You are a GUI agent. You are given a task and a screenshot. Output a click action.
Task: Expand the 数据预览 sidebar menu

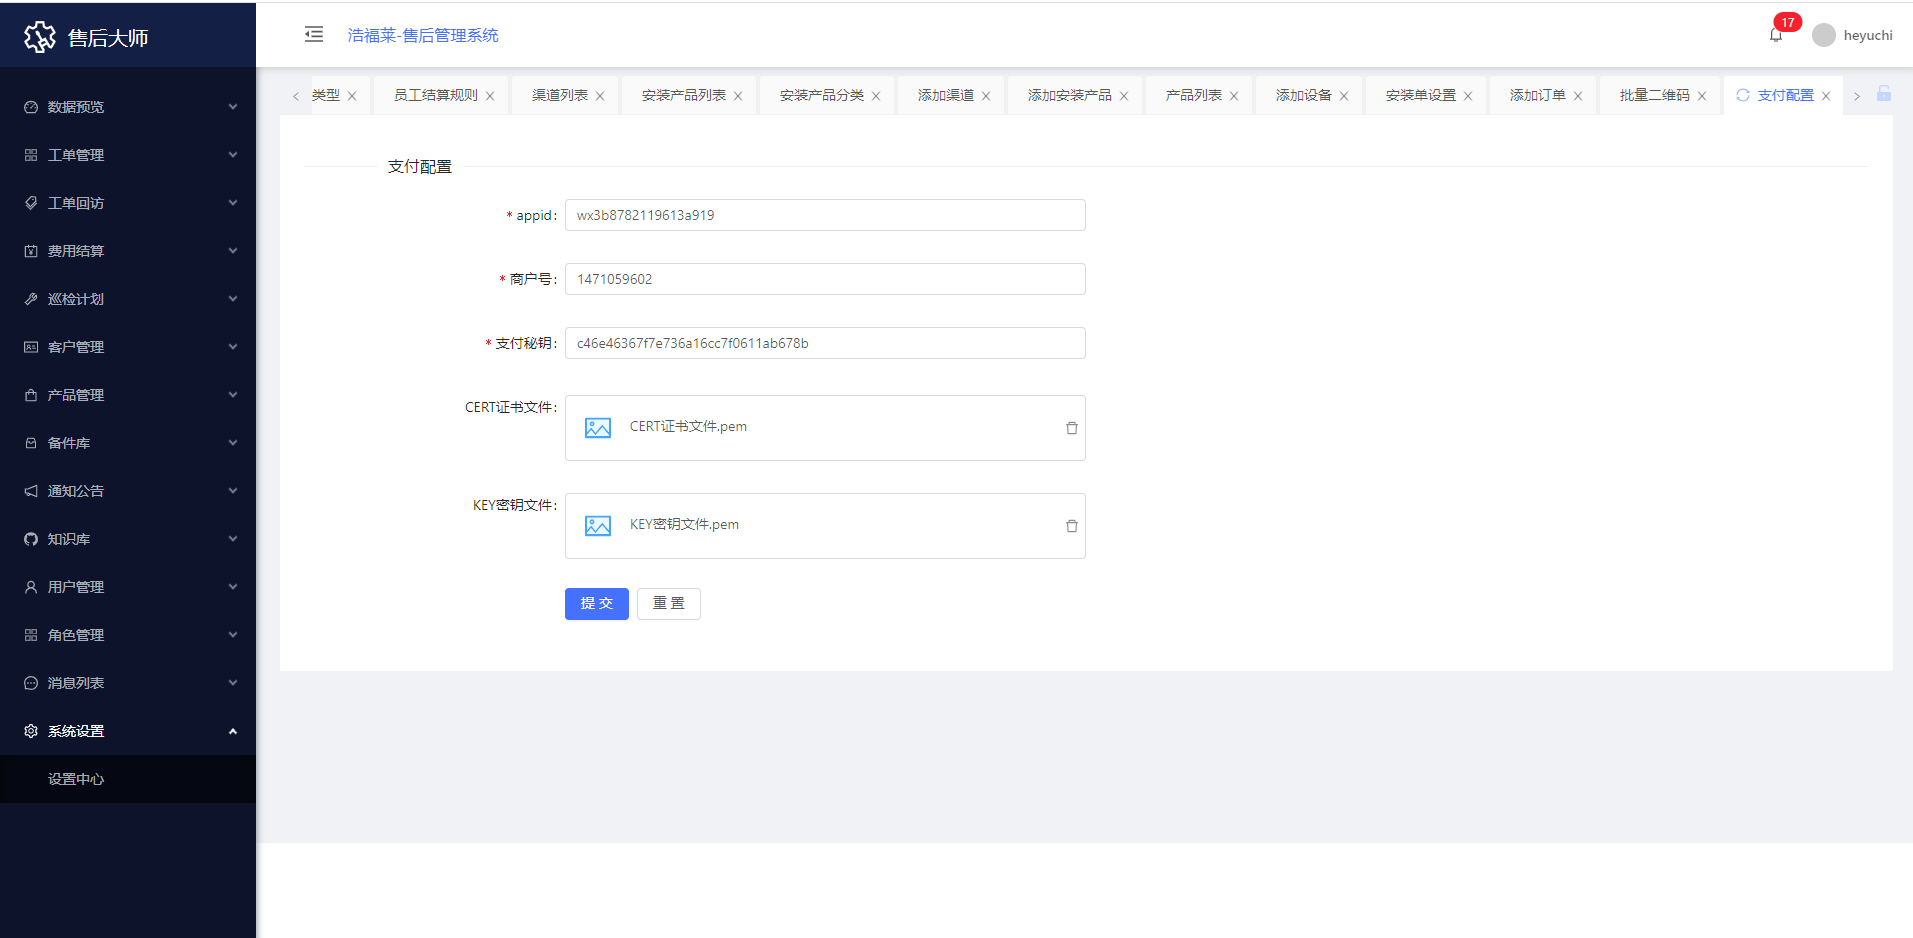tap(128, 107)
